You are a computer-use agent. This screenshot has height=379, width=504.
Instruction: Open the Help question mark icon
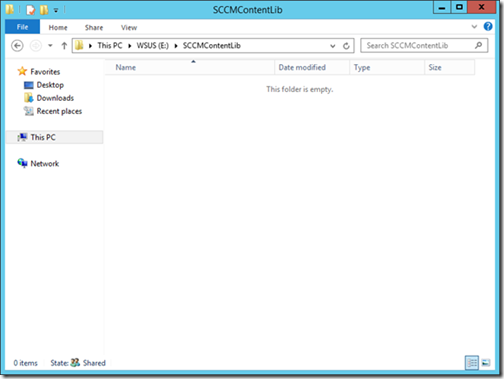point(488,26)
